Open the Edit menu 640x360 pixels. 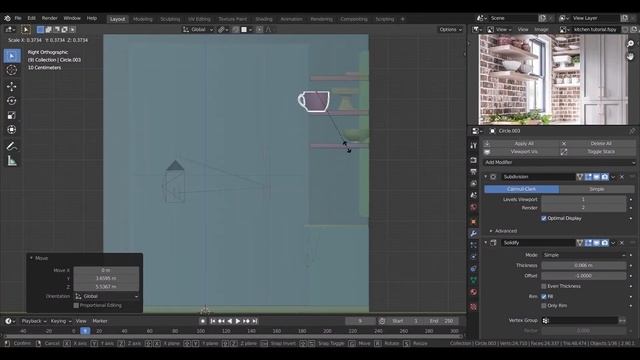(31, 18)
